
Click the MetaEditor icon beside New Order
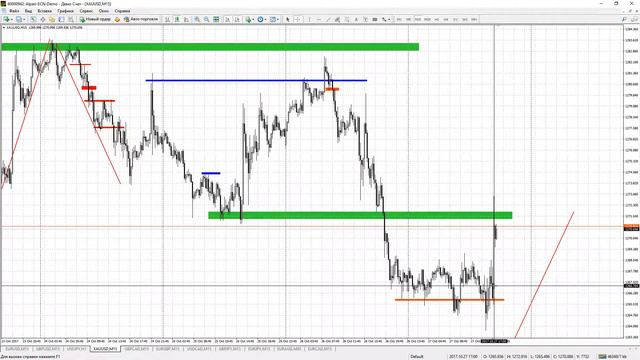[117, 19]
